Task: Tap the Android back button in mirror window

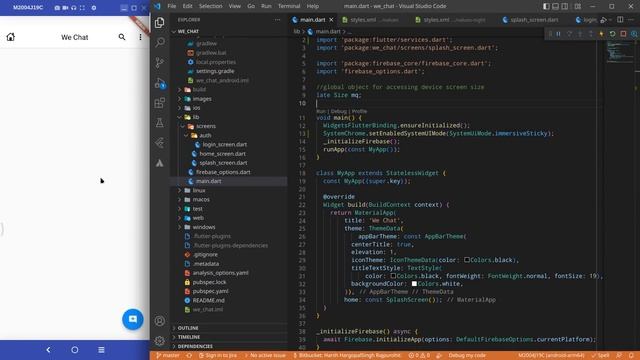Action: point(48,350)
